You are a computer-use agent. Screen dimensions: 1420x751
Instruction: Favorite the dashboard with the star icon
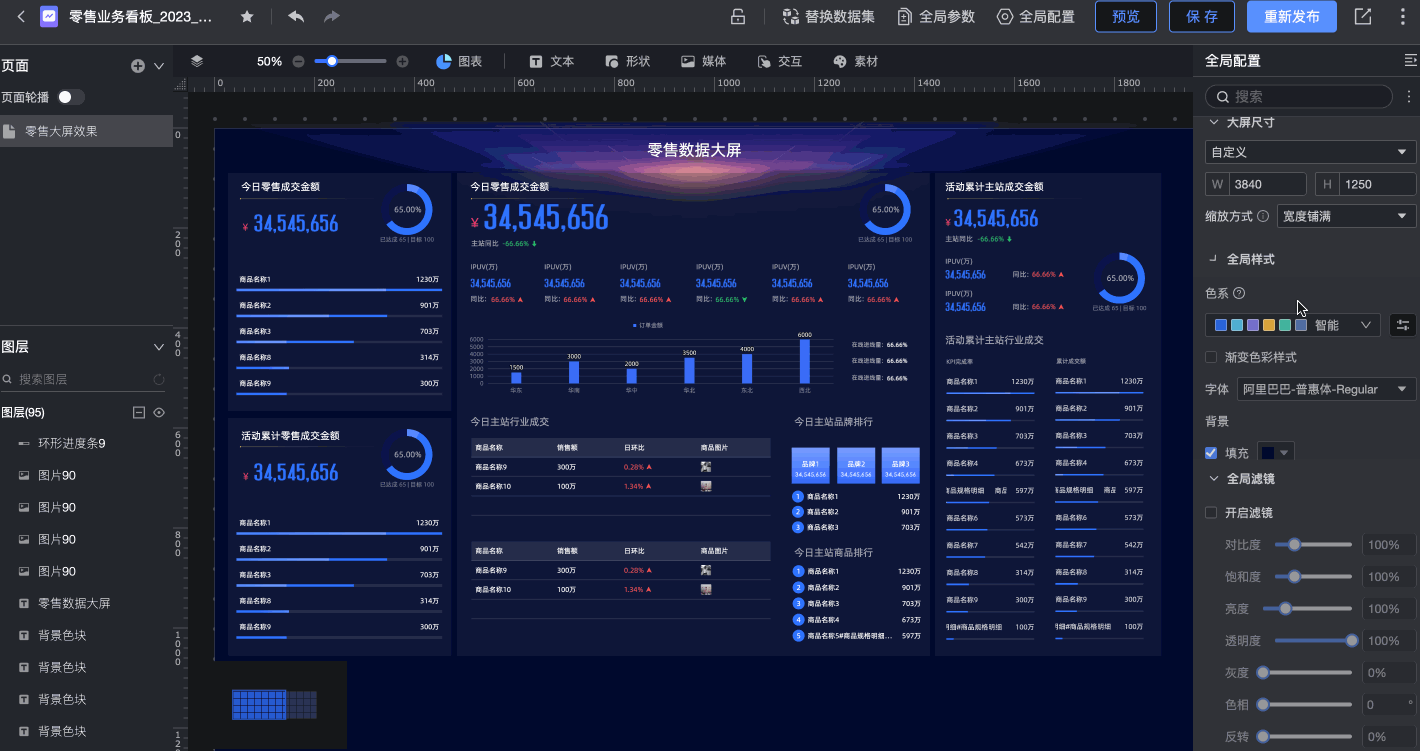click(247, 17)
